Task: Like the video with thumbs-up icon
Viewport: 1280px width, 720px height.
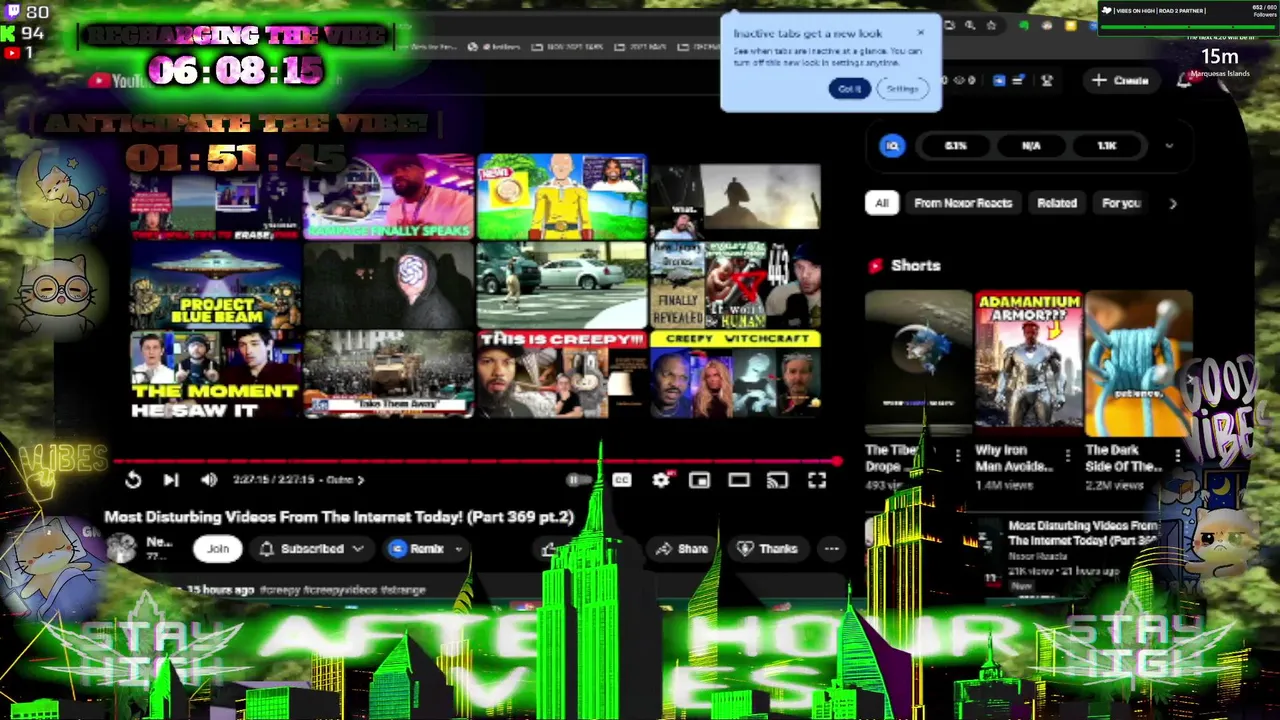Action: pos(549,548)
